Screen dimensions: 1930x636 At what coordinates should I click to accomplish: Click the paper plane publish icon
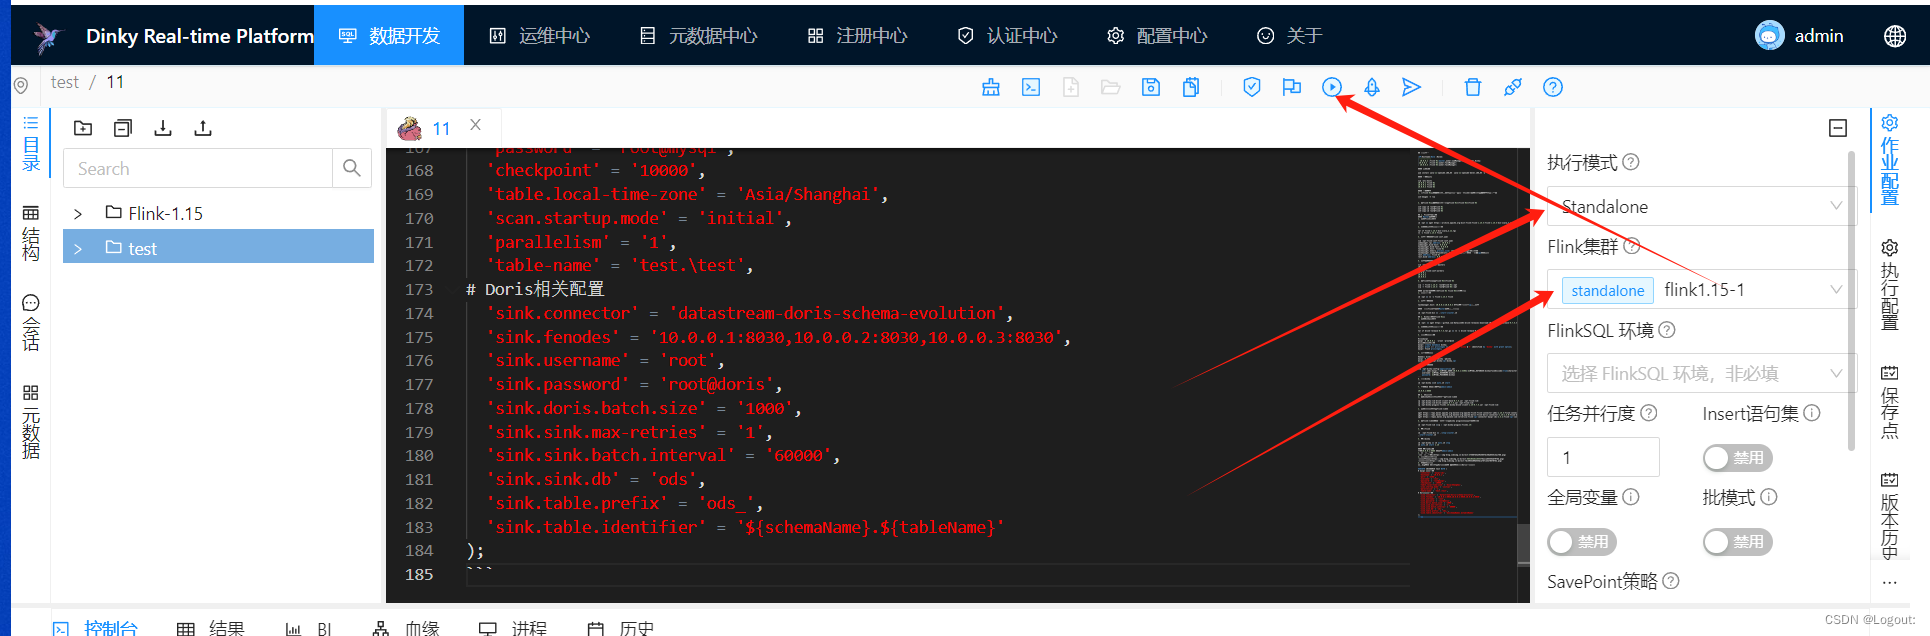click(1412, 87)
